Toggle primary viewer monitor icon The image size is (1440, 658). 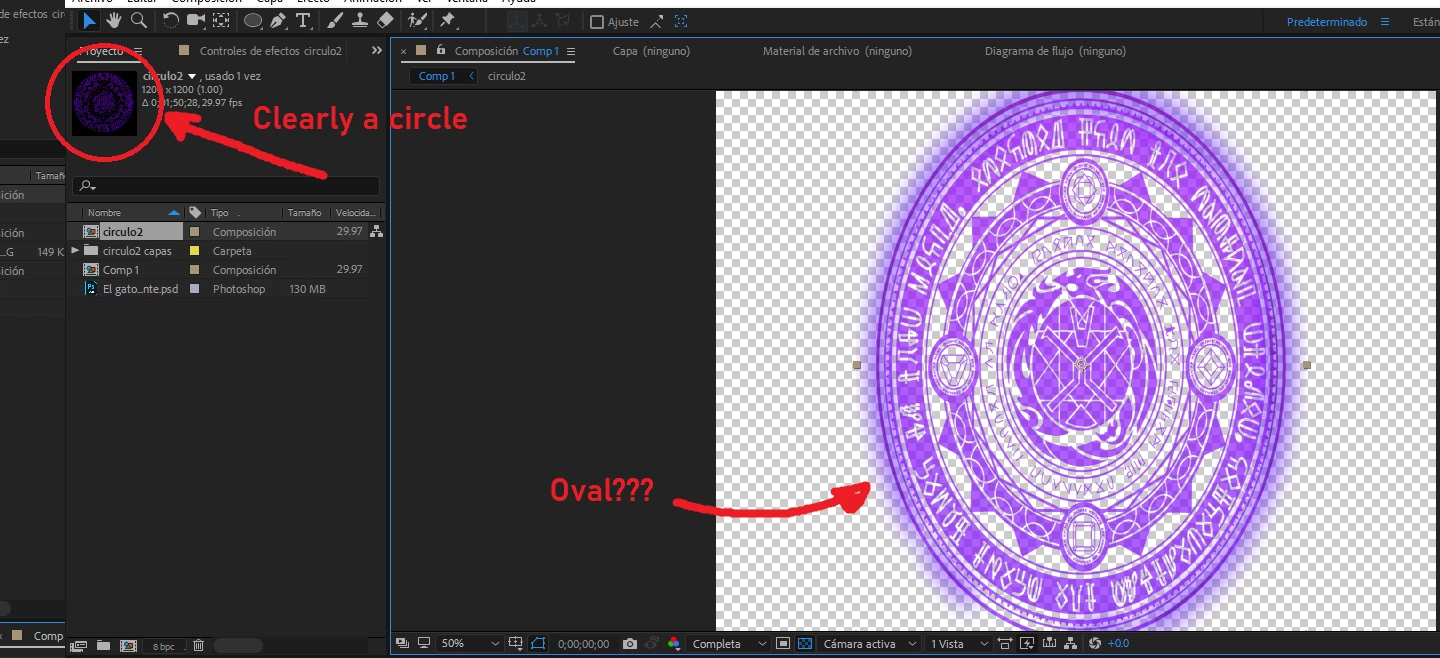click(424, 643)
